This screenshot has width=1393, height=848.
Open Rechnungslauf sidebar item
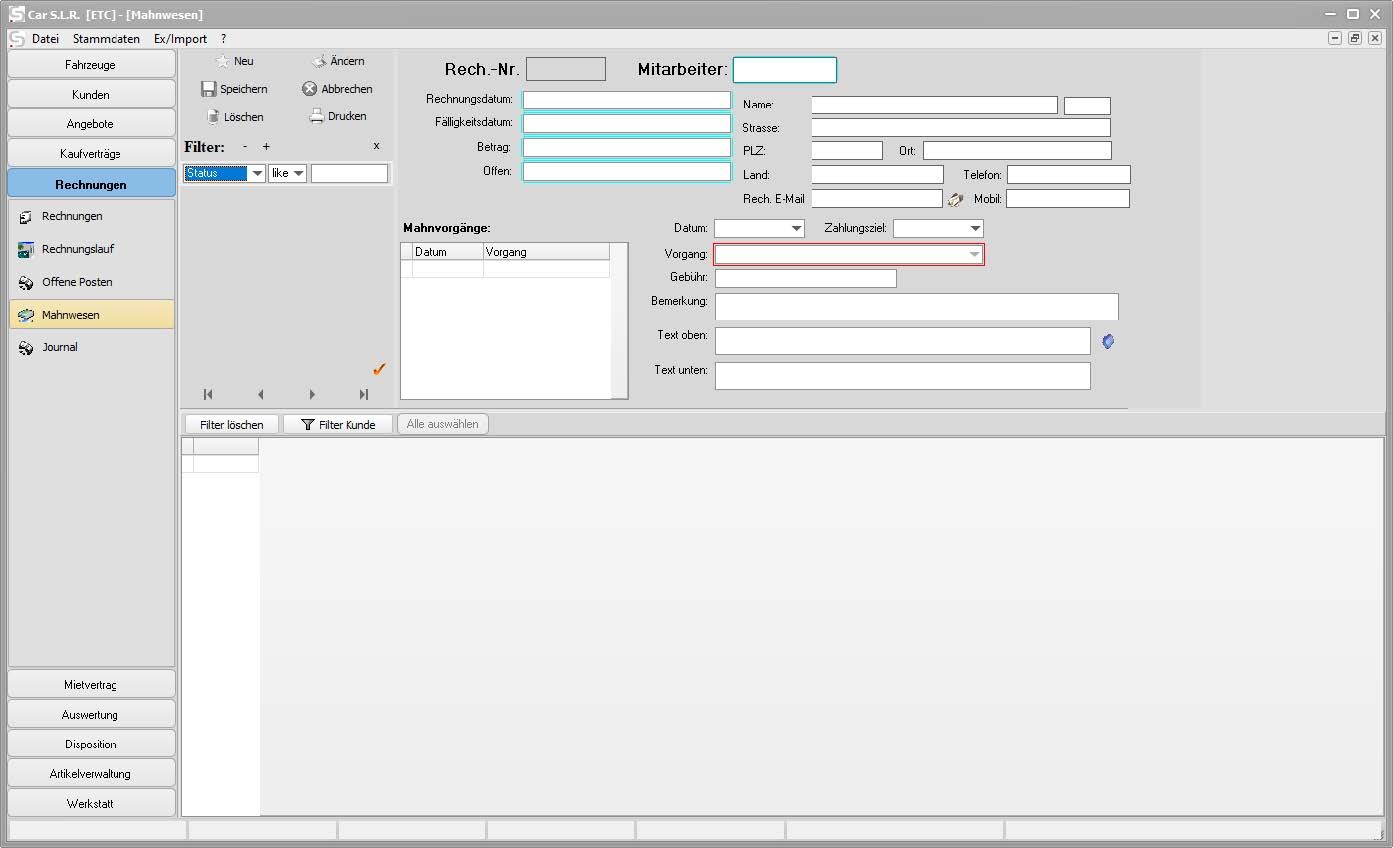click(92, 249)
